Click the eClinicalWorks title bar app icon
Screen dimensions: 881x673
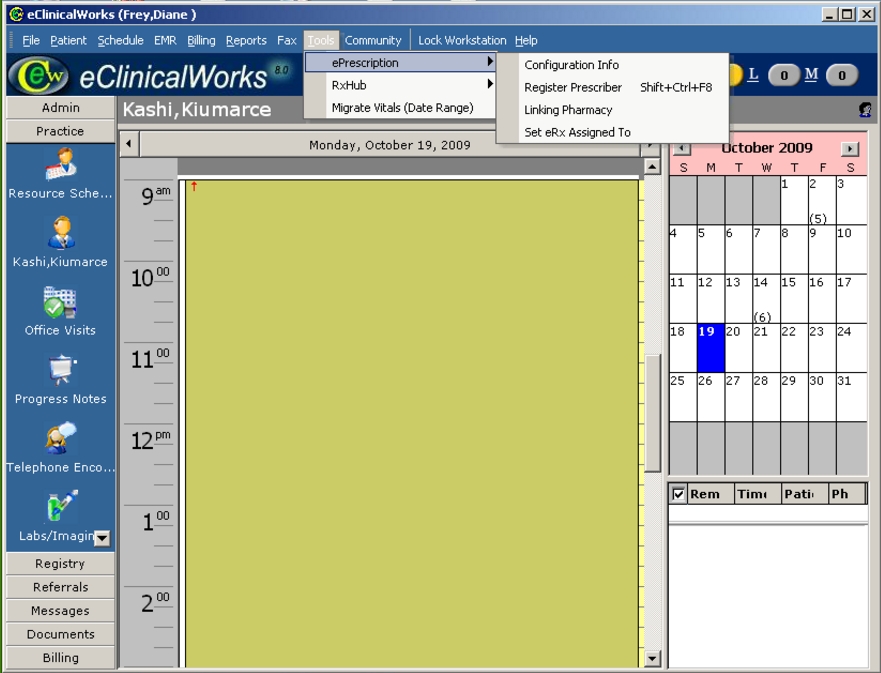16,14
